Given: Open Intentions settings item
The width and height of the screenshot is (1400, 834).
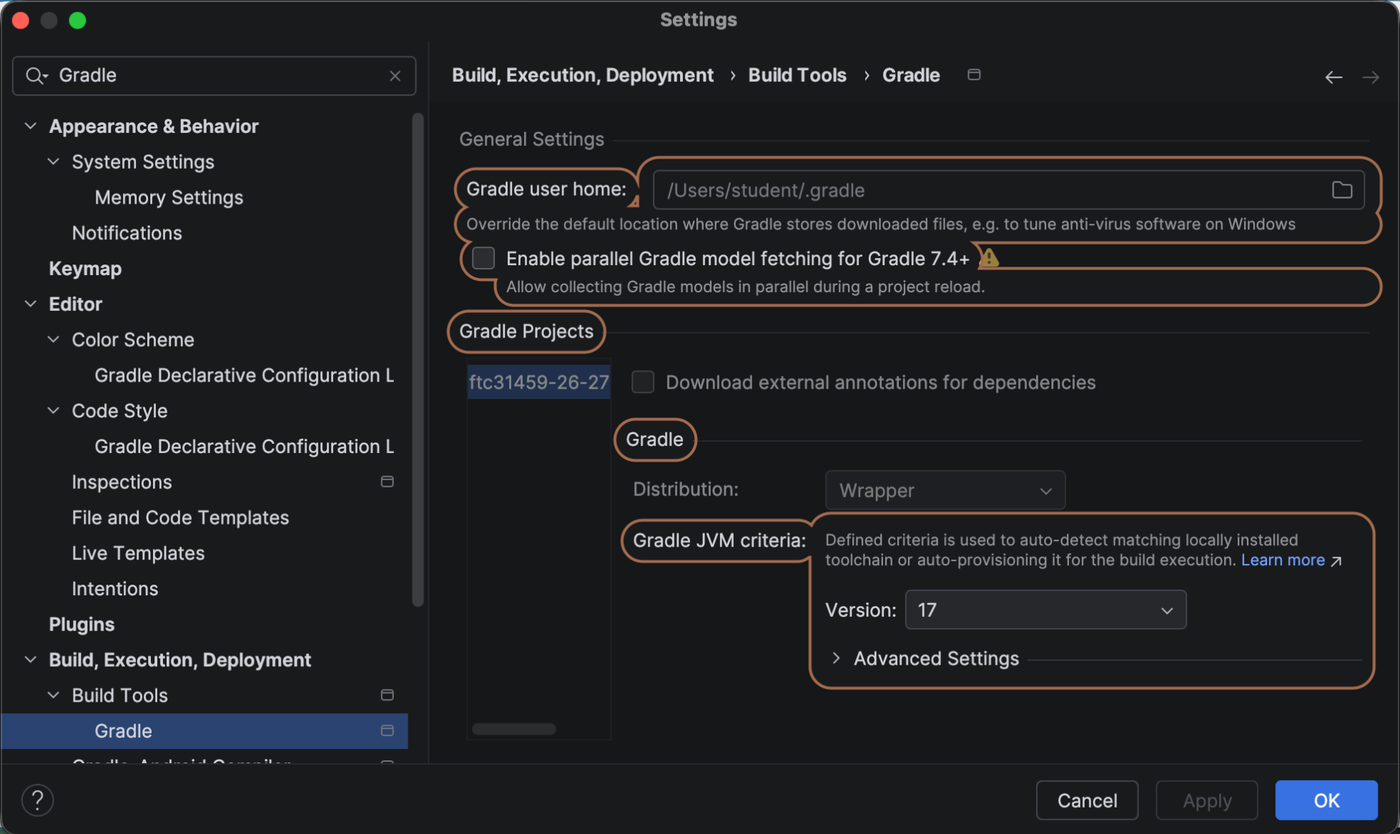Looking at the screenshot, I should coord(115,589).
